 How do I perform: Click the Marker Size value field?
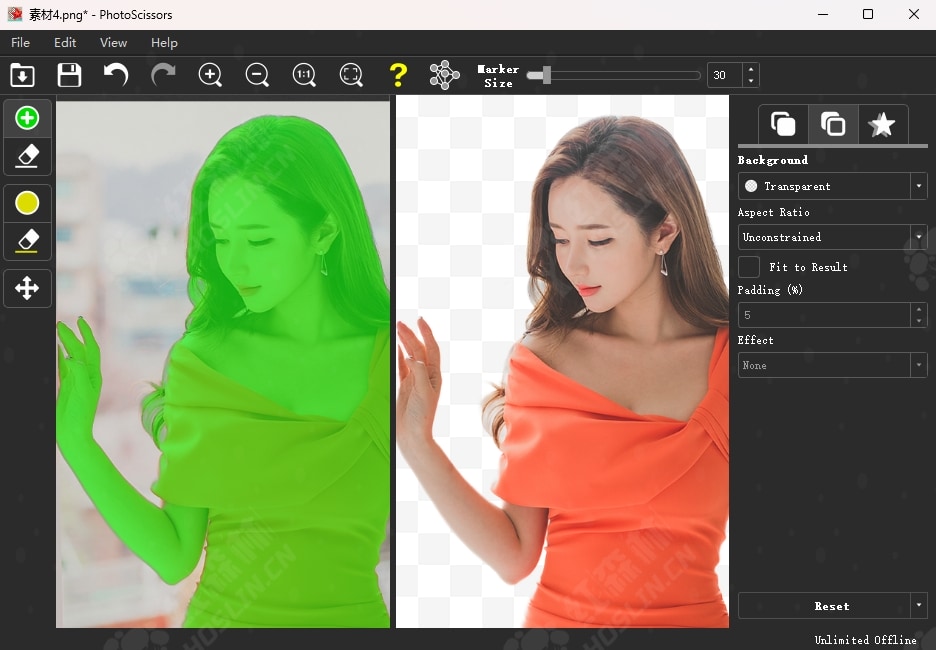[x=724, y=75]
